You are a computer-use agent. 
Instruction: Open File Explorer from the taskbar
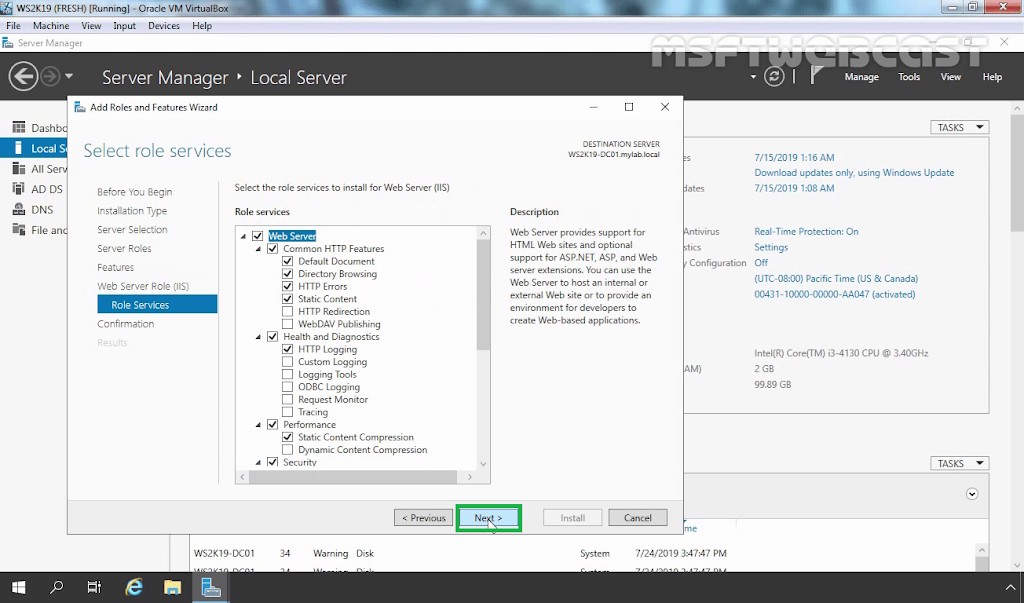tap(172, 587)
